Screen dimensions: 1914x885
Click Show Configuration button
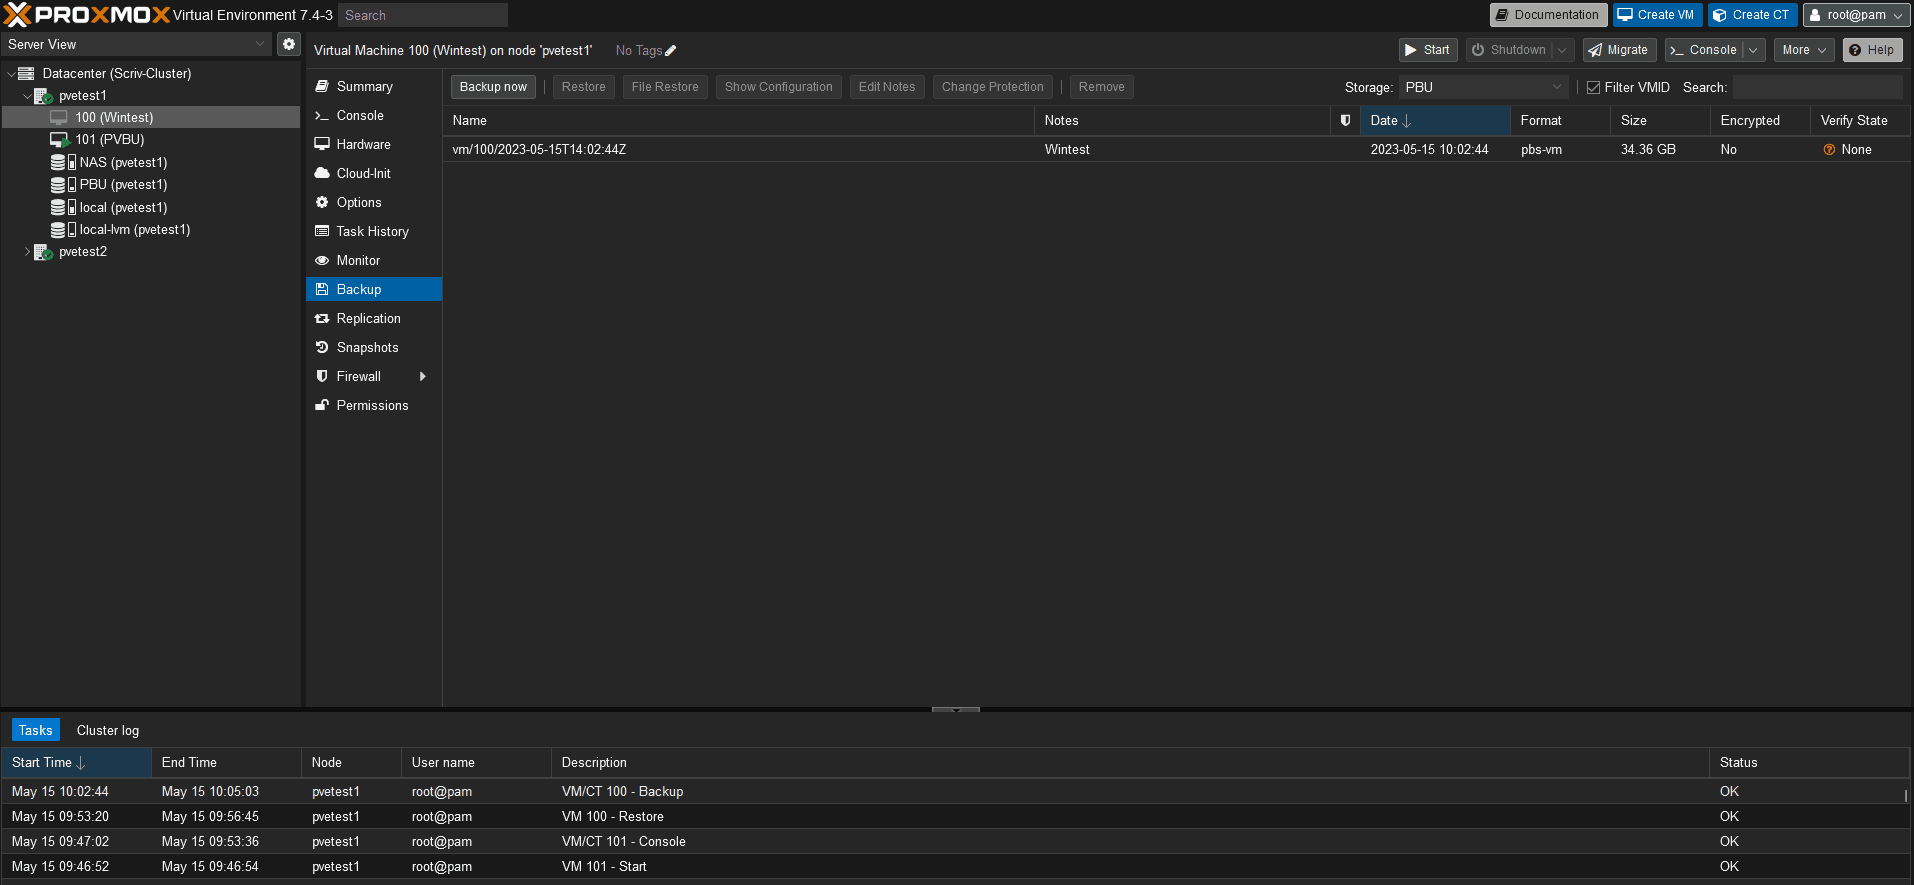(779, 87)
